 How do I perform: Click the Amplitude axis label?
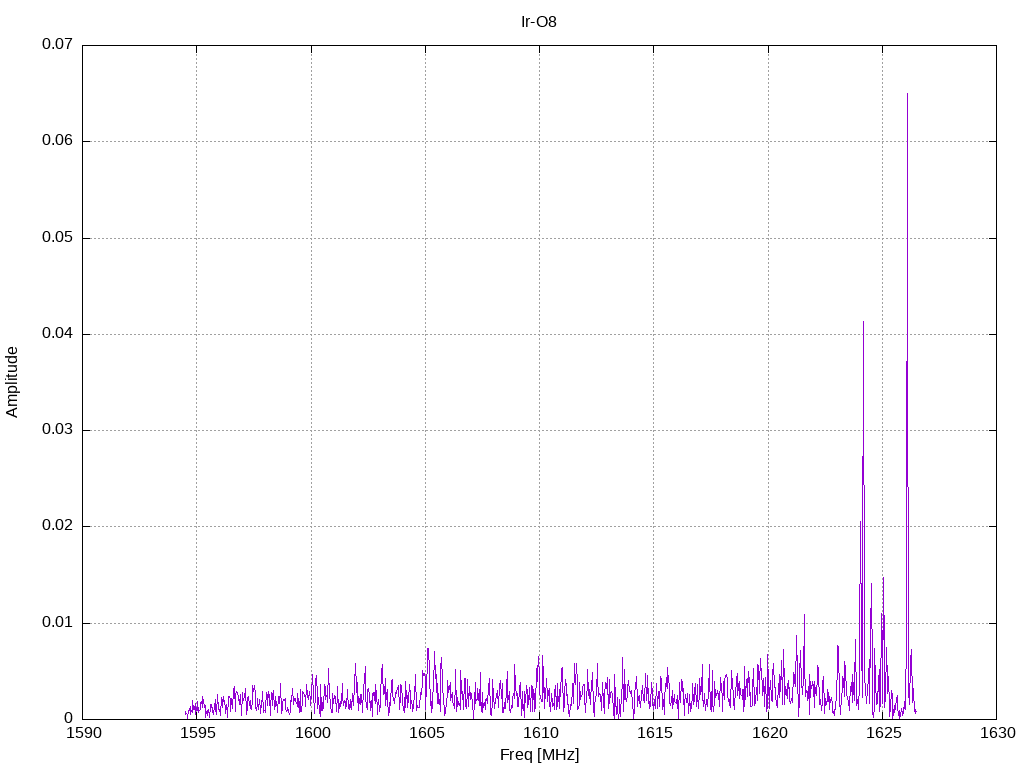tap(12, 382)
